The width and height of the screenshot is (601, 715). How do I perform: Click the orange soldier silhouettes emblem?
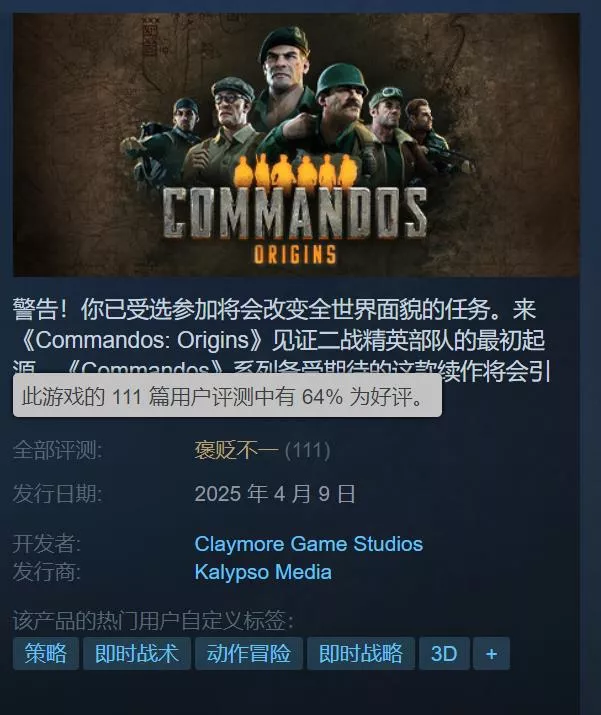point(295,170)
